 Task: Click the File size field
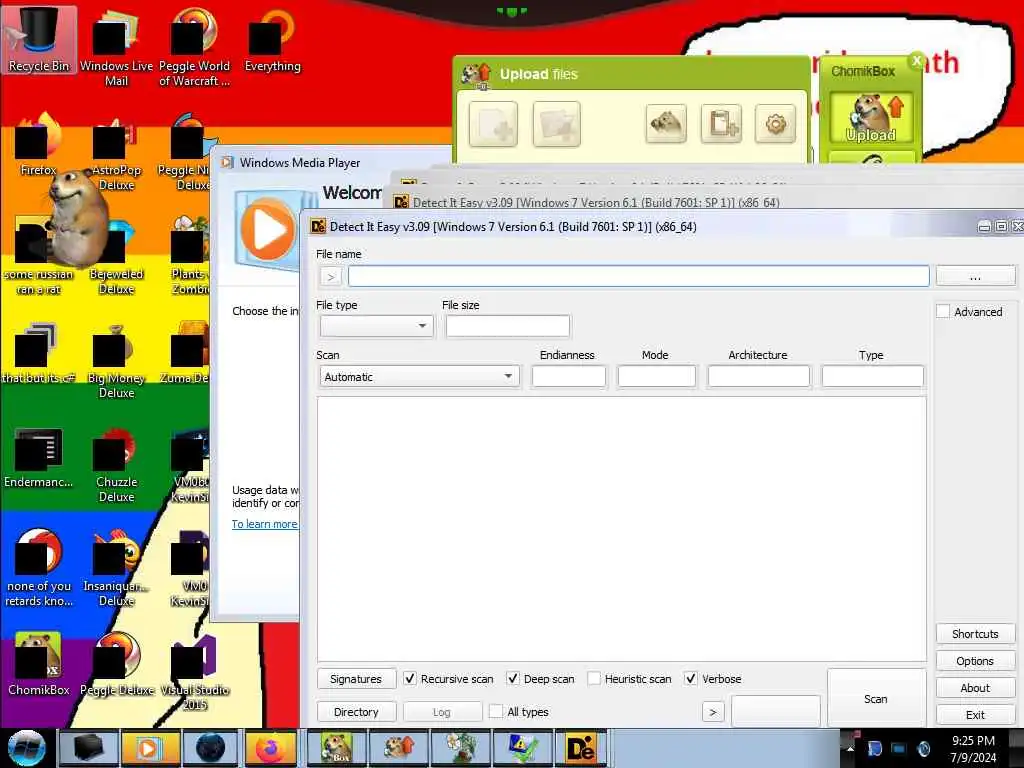tap(507, 325)
